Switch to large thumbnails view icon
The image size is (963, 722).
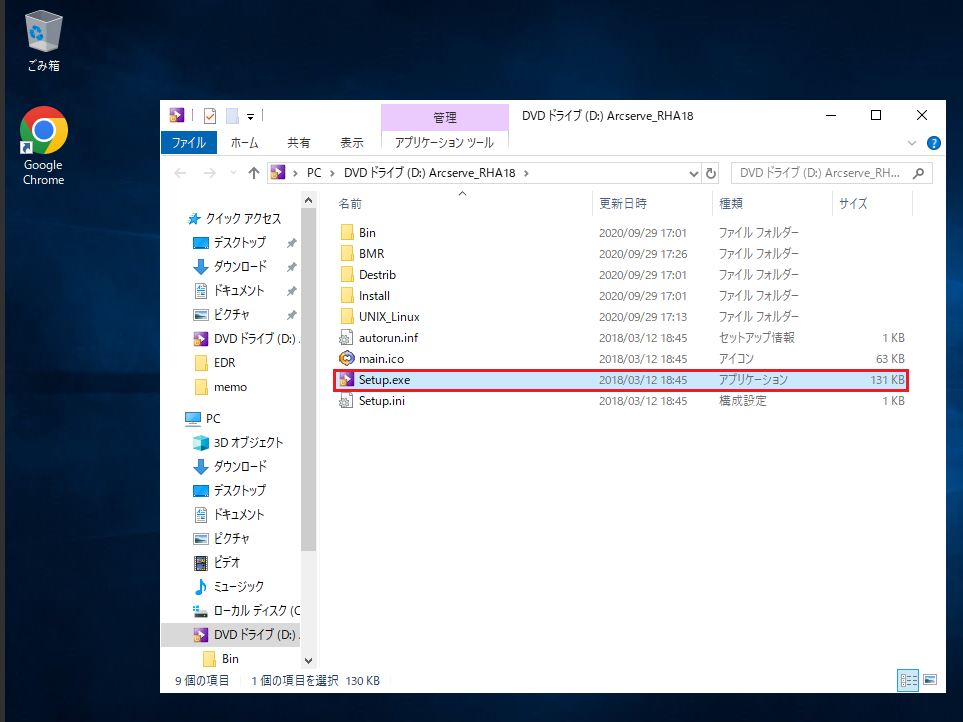coord(930,680)
